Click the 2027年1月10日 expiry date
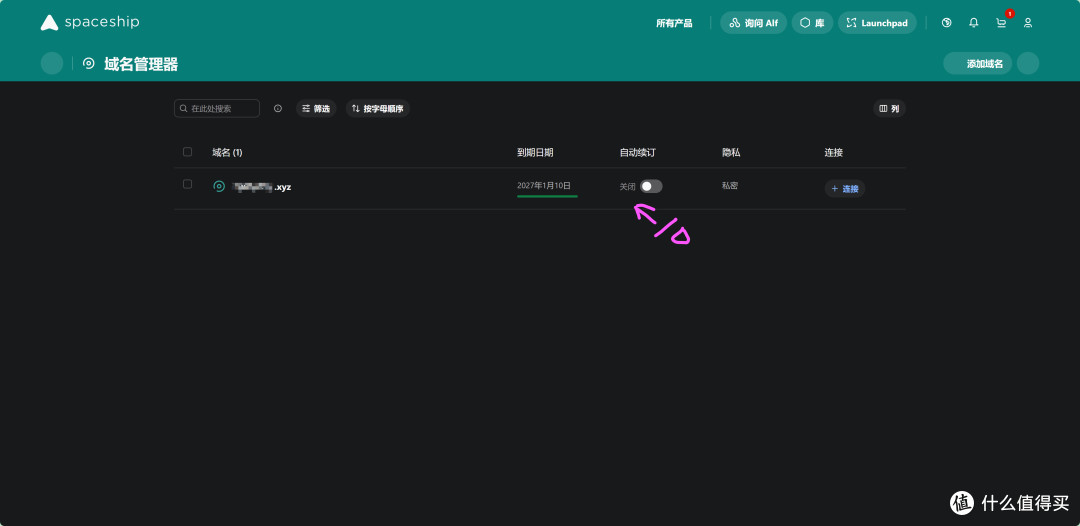The image size is (1080, 526). pos(544,185)
